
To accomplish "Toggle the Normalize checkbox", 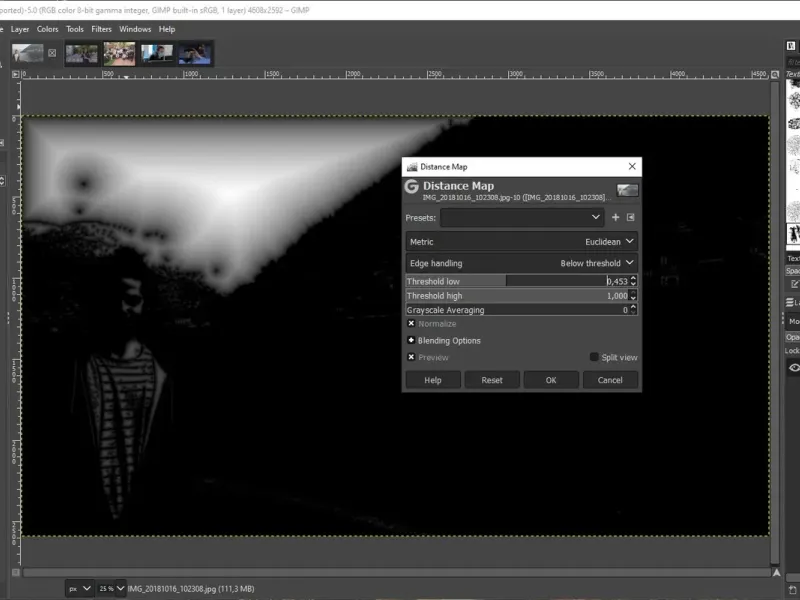I will pos(411,324).
